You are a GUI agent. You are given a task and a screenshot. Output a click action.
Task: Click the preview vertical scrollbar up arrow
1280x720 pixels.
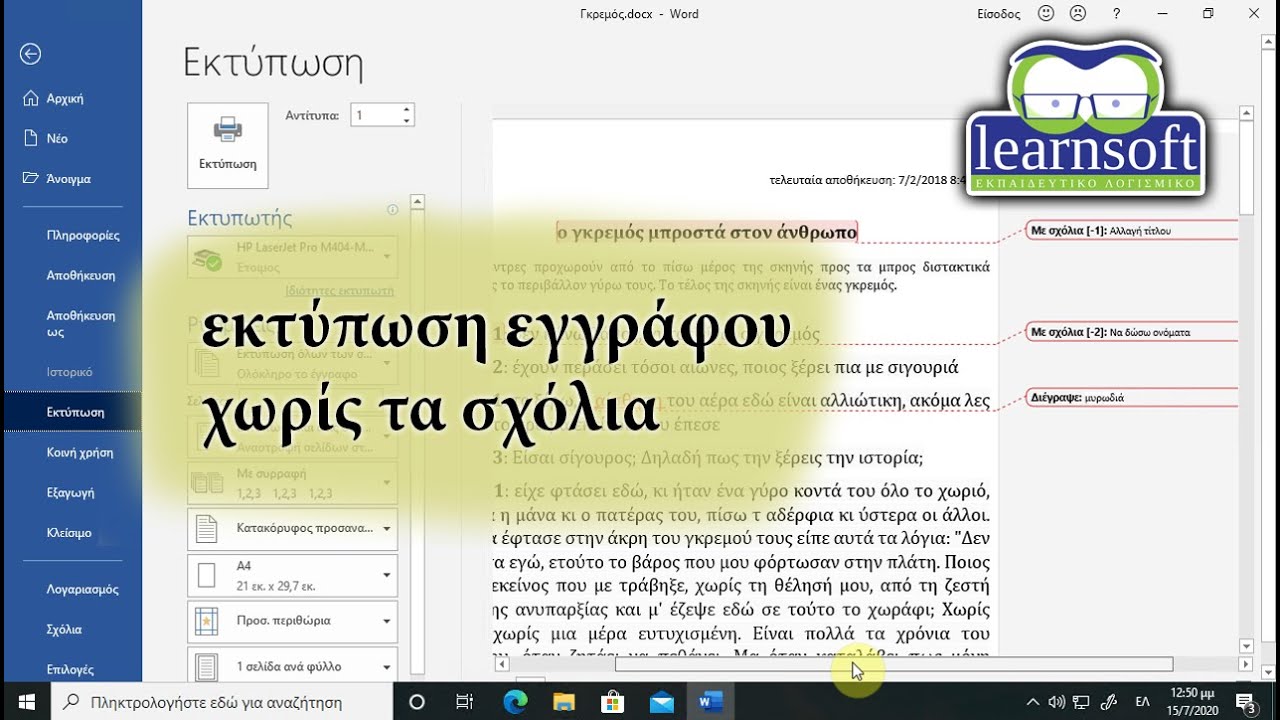click(1246, 114)
